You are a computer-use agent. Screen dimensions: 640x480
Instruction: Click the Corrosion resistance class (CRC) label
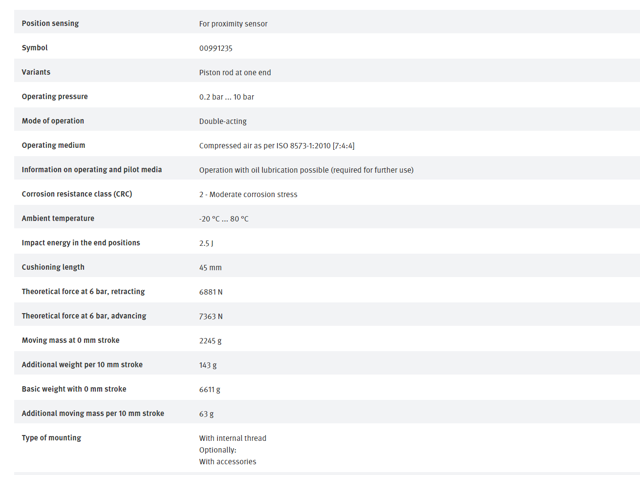[x=77, y=194]
